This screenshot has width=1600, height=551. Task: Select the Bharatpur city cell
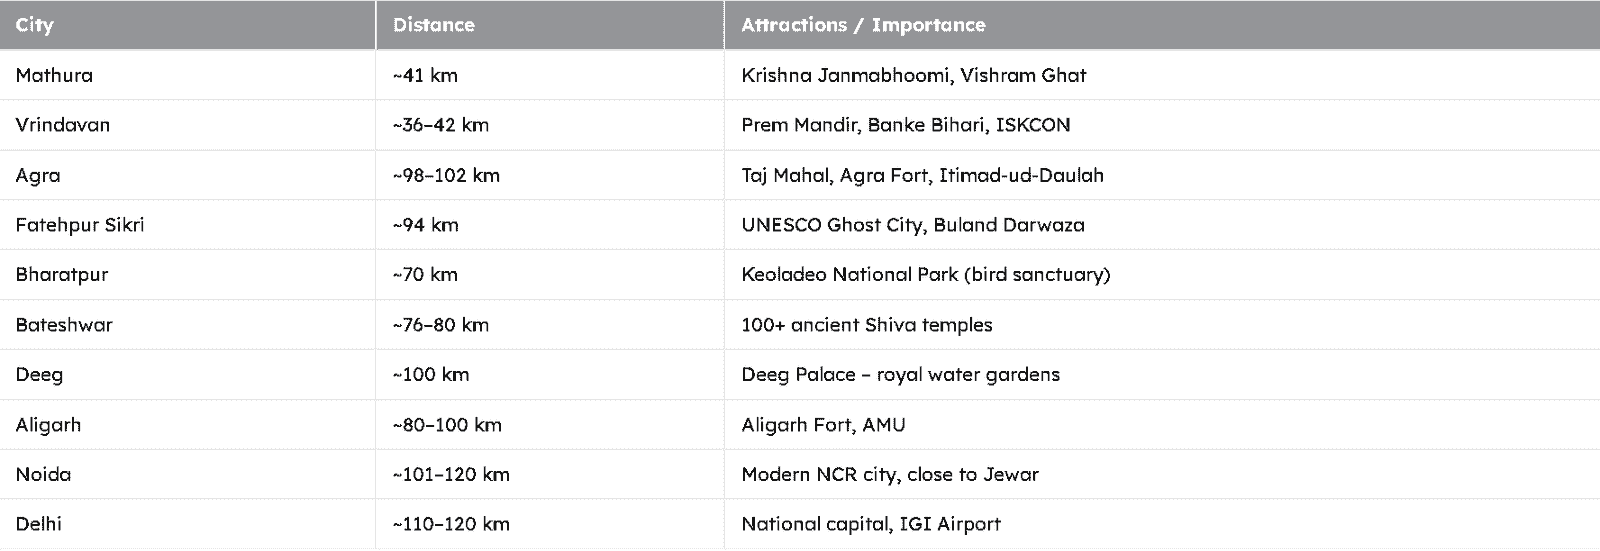188,275
